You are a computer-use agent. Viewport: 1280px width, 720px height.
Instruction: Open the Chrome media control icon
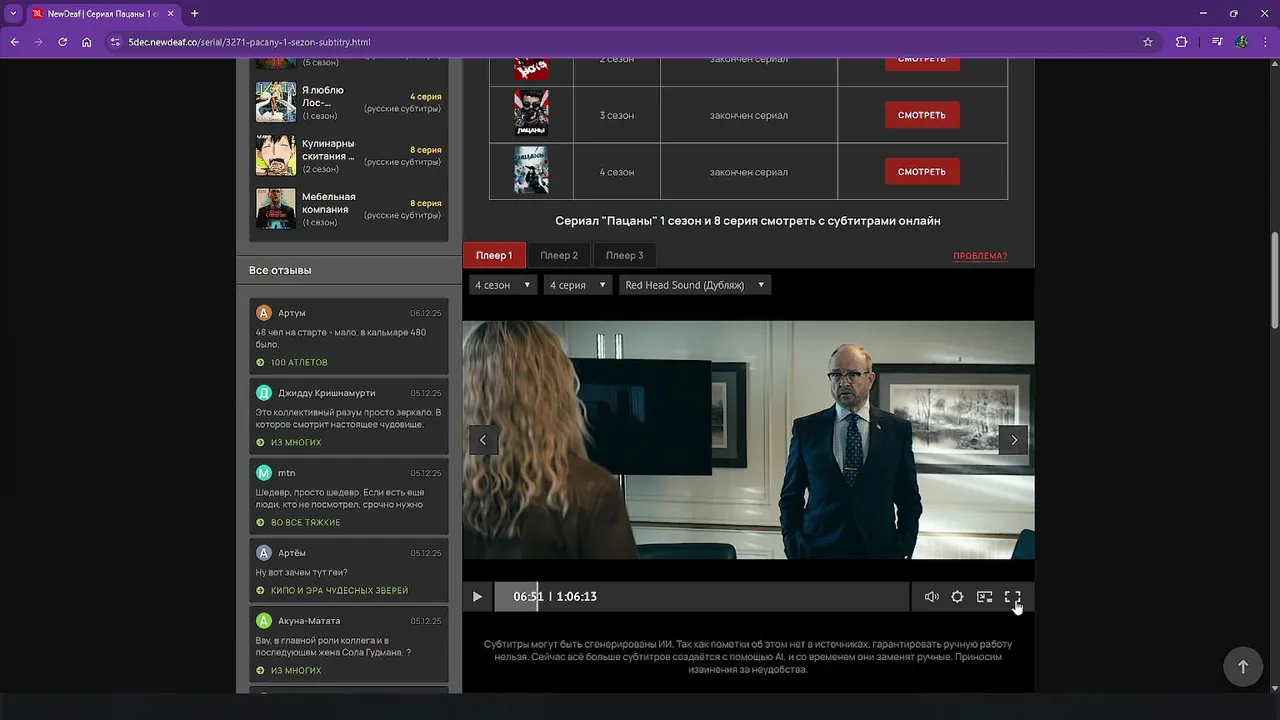tap(1217, 42)
